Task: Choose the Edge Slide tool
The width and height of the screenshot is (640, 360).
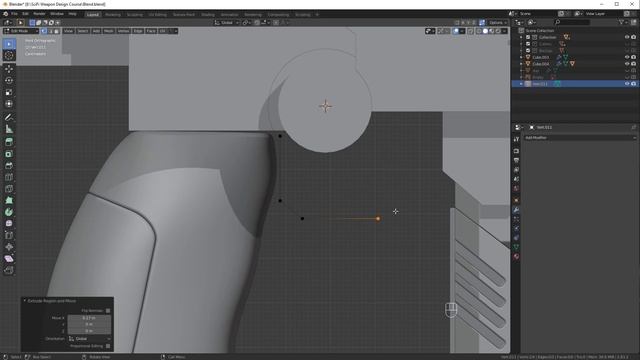Action: (9, 236)
